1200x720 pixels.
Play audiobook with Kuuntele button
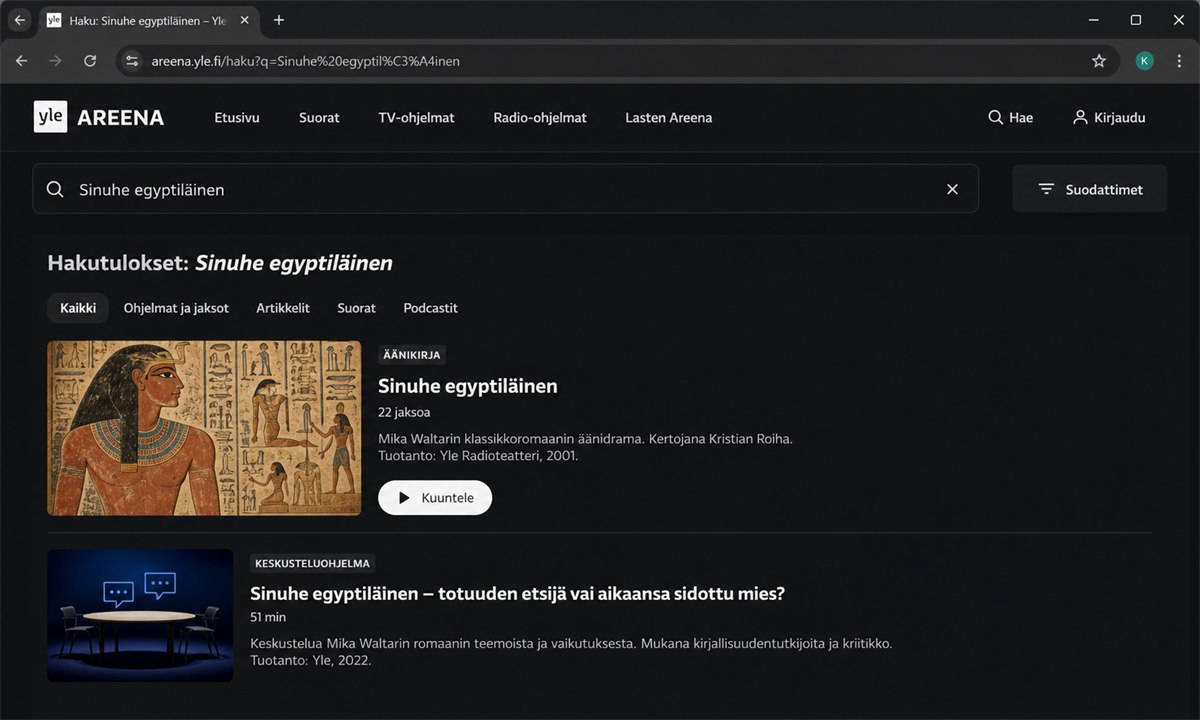point(435,497)
